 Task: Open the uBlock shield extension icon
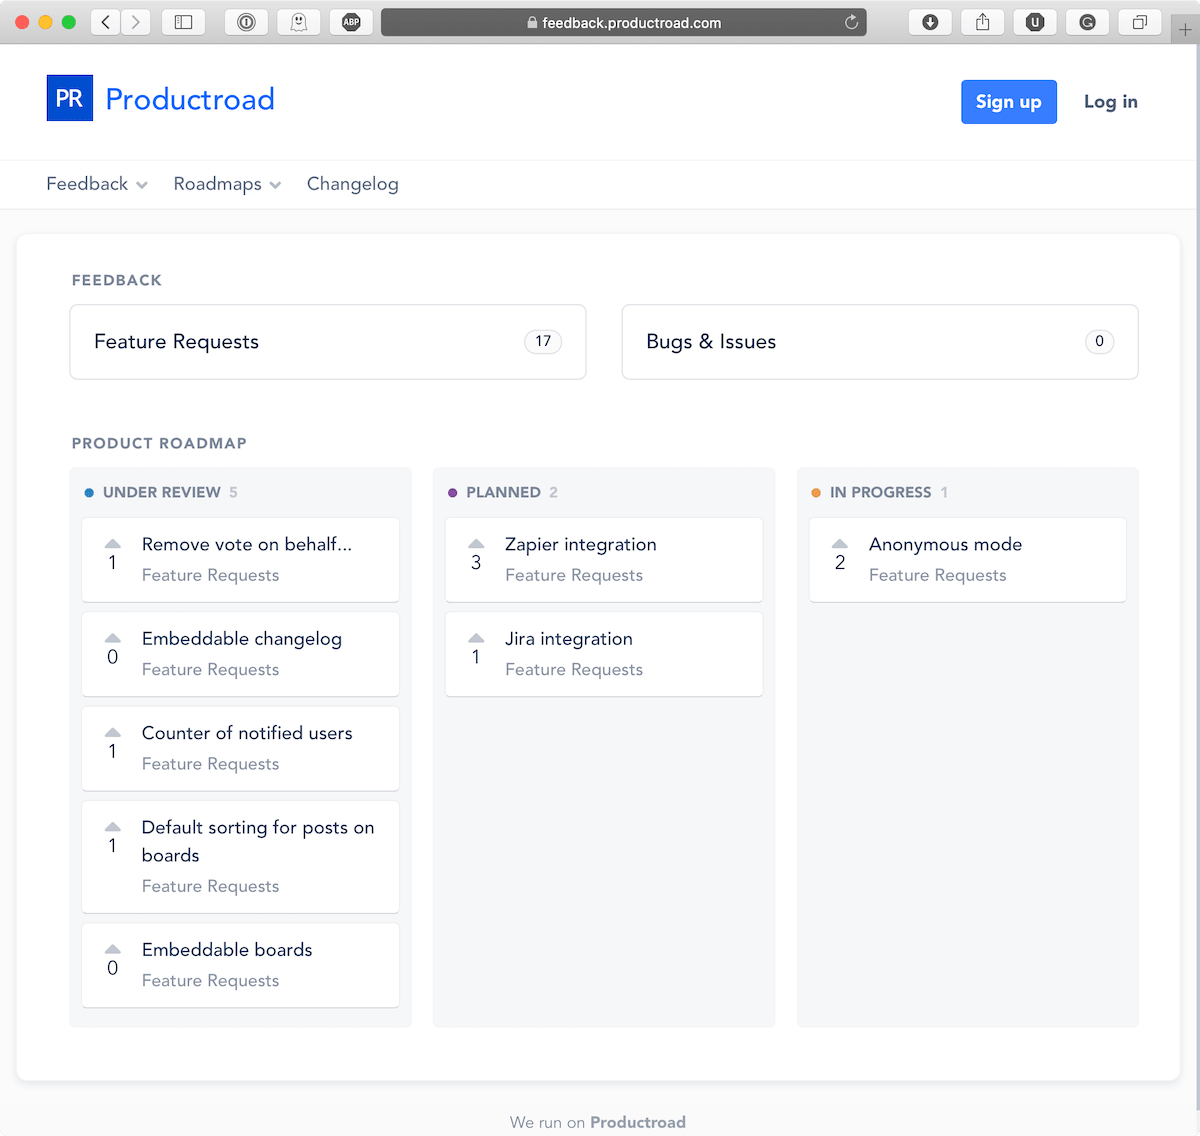coord(1035,22)
